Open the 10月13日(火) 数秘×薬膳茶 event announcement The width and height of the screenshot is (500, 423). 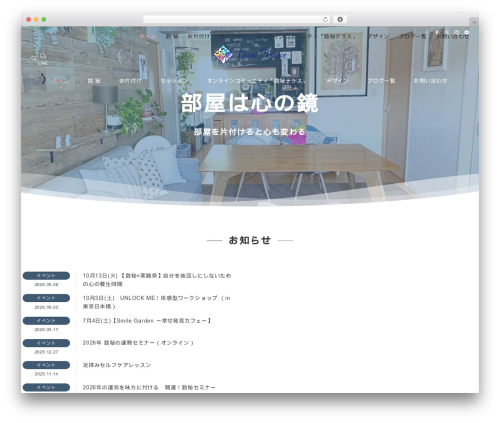pyautogui.click(x=157, y=280)
